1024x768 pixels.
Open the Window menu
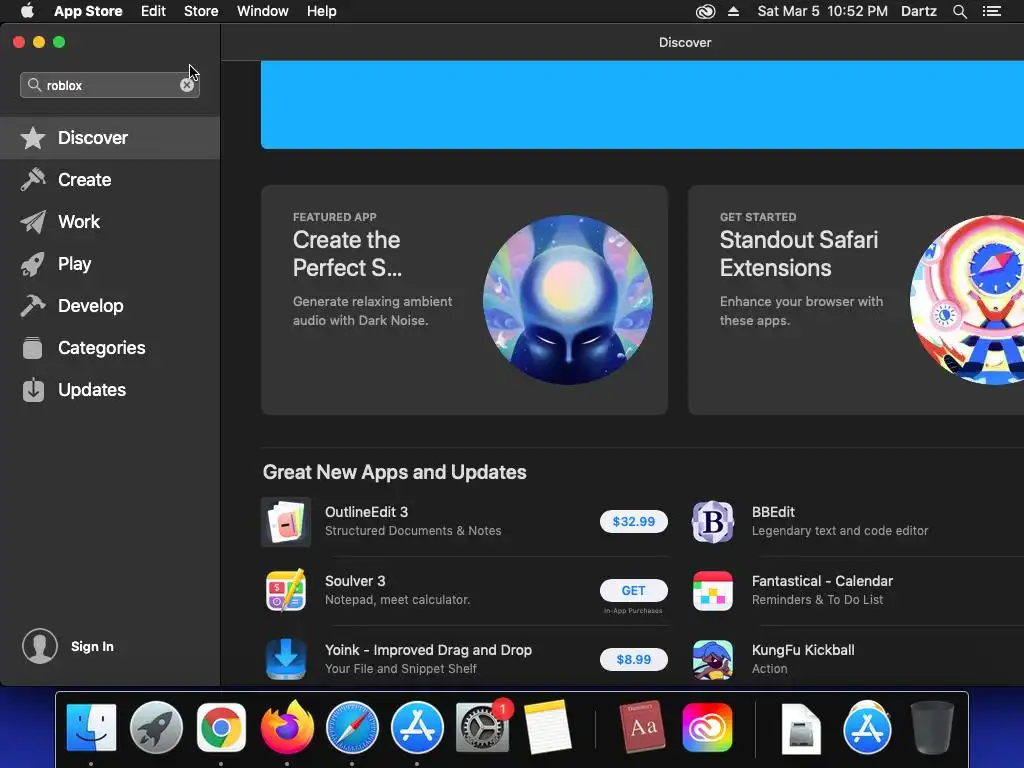coord(263,11)
